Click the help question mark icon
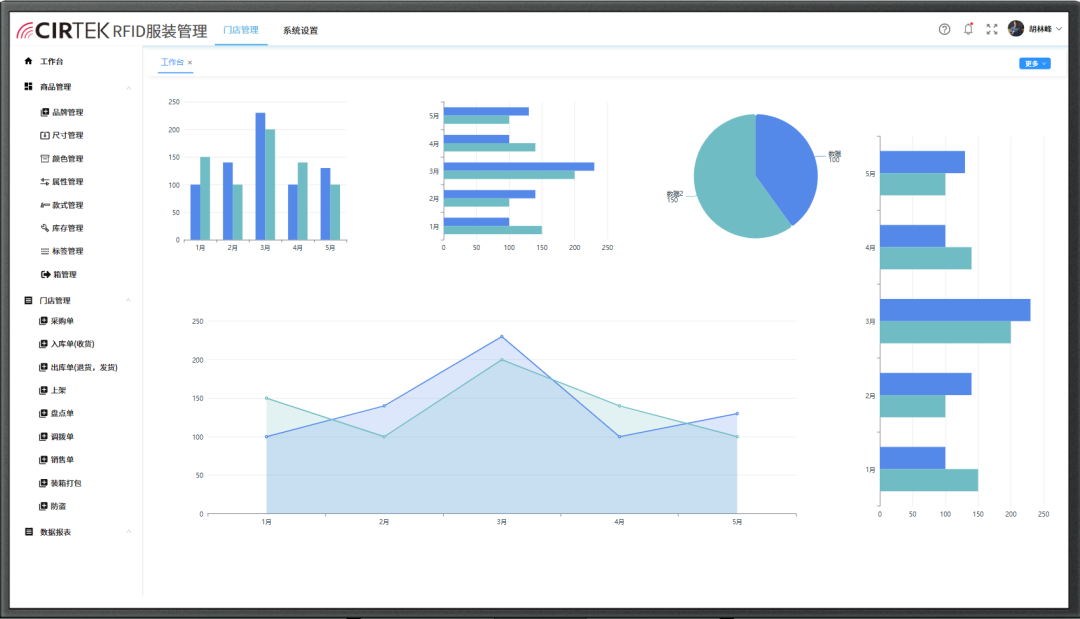The image size is (1080, 619). (944, 29)
